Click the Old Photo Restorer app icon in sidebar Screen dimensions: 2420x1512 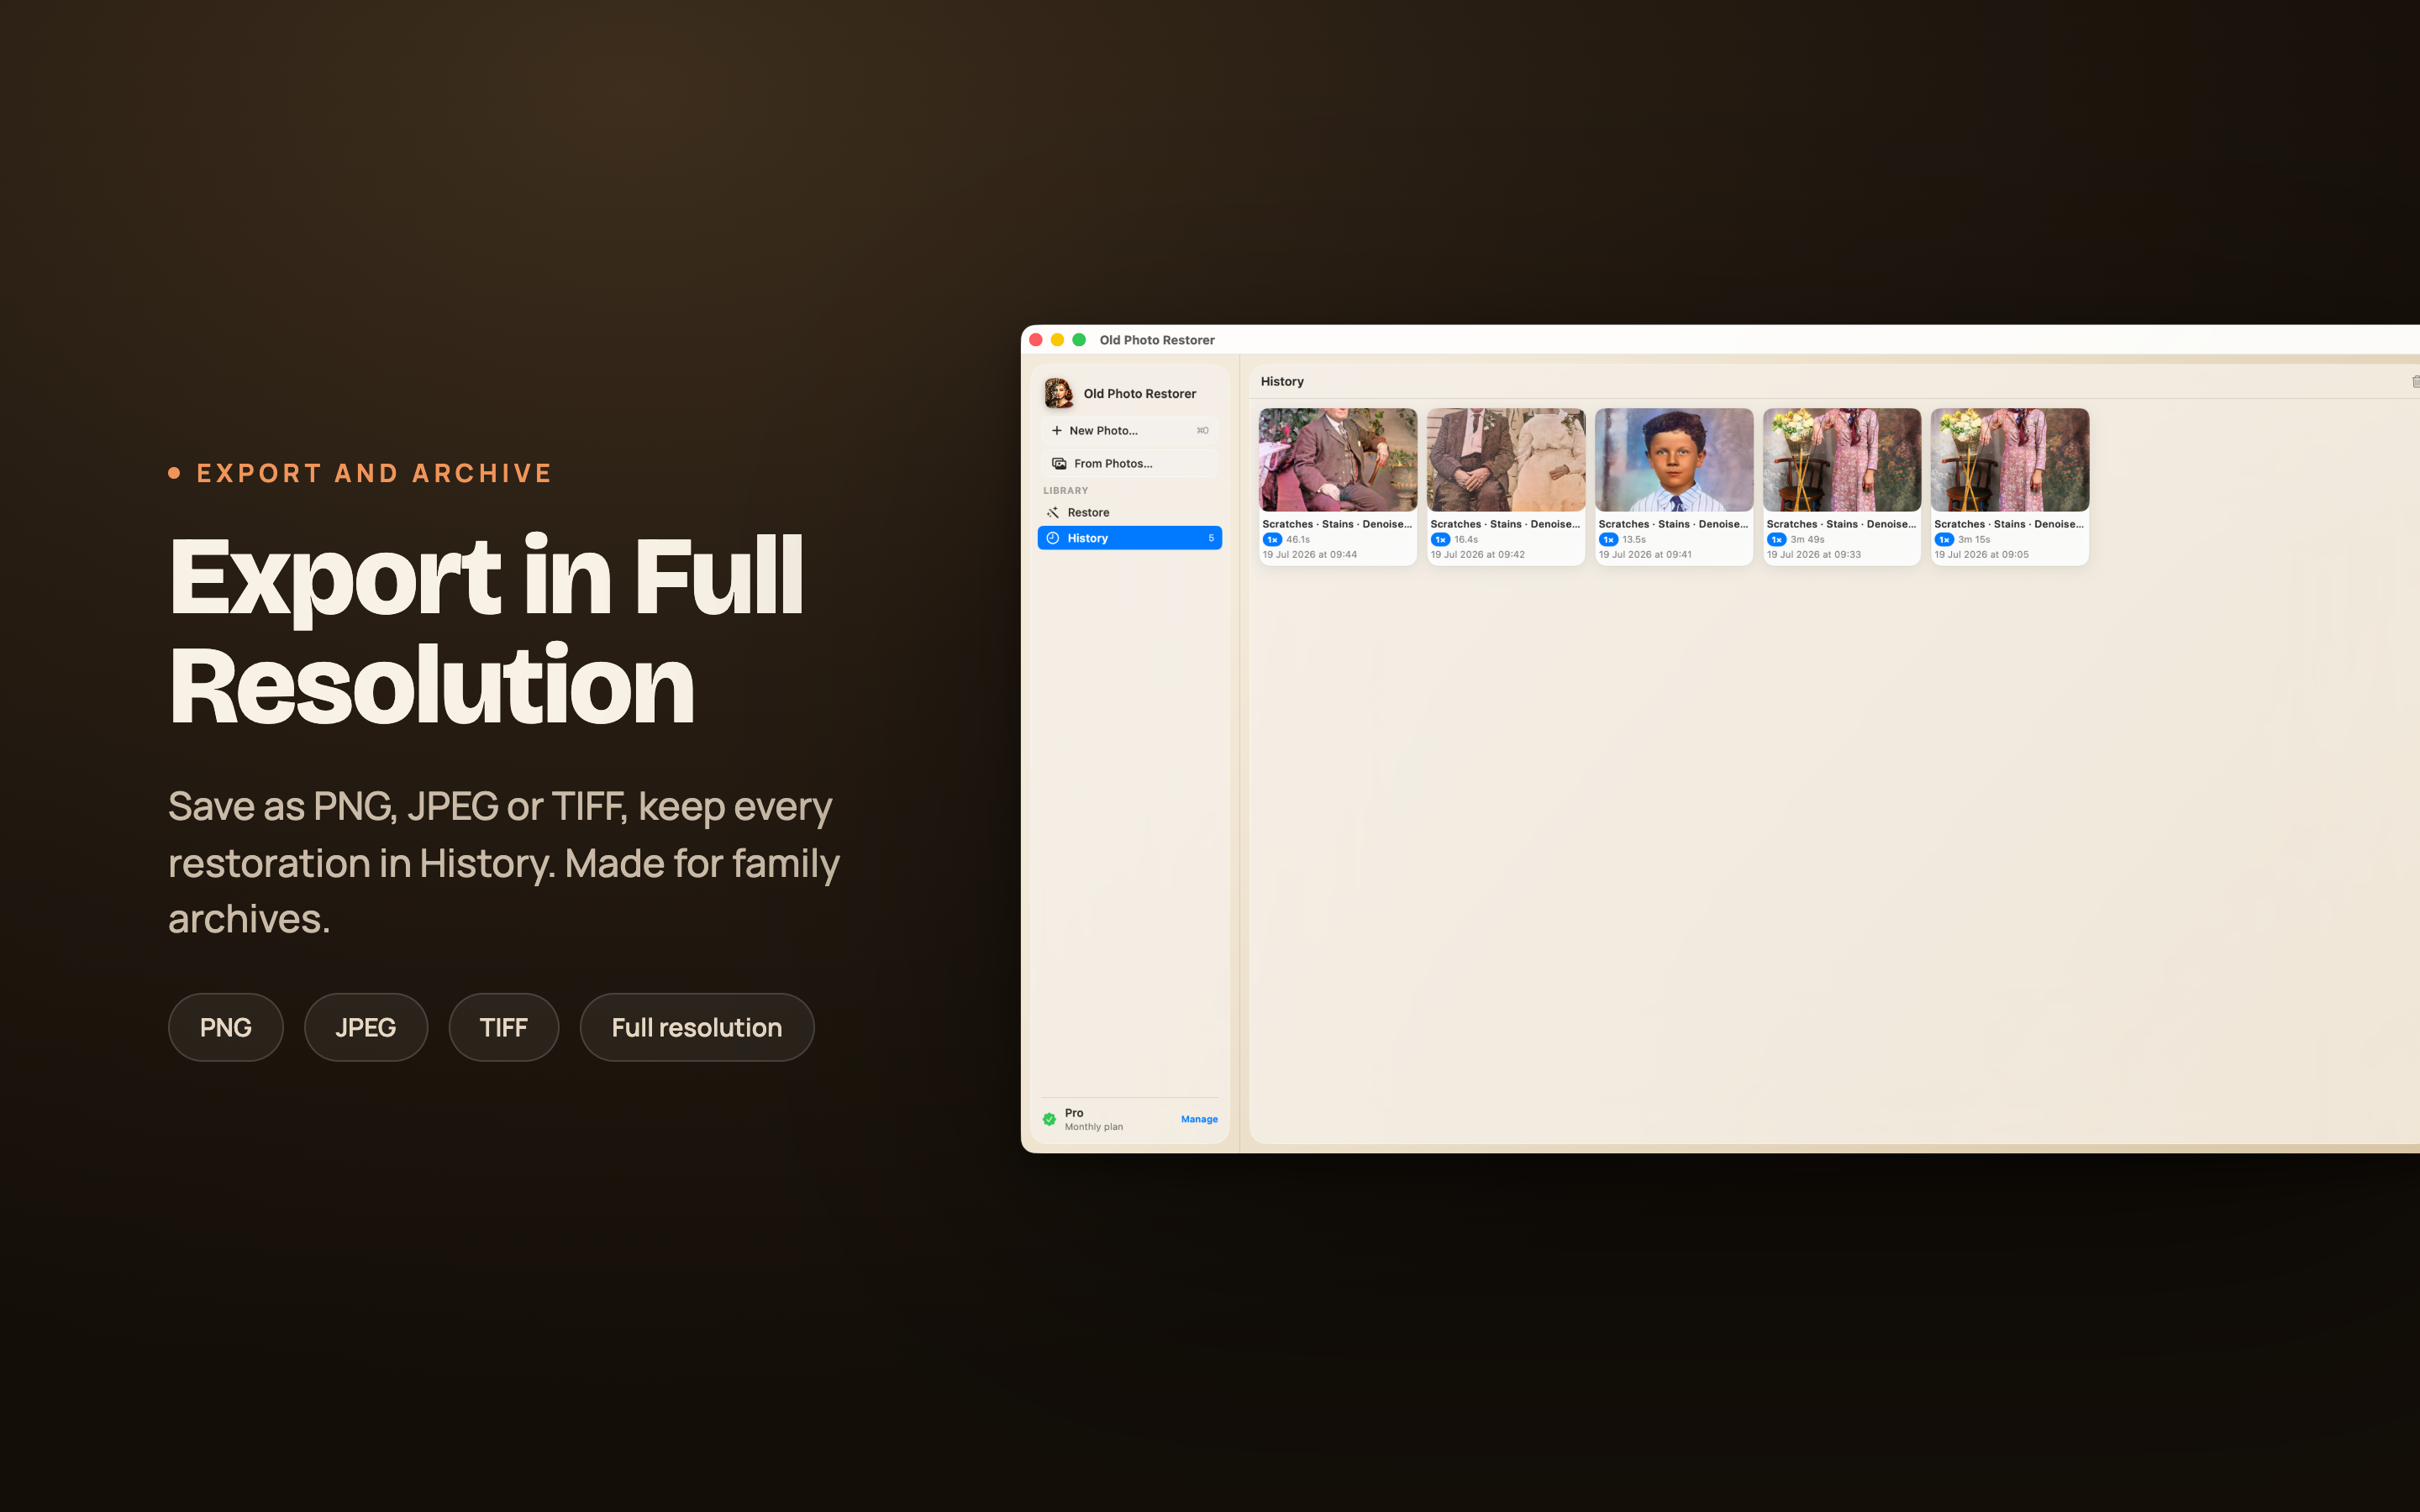pyautogui.click(x=1059, y=394)
